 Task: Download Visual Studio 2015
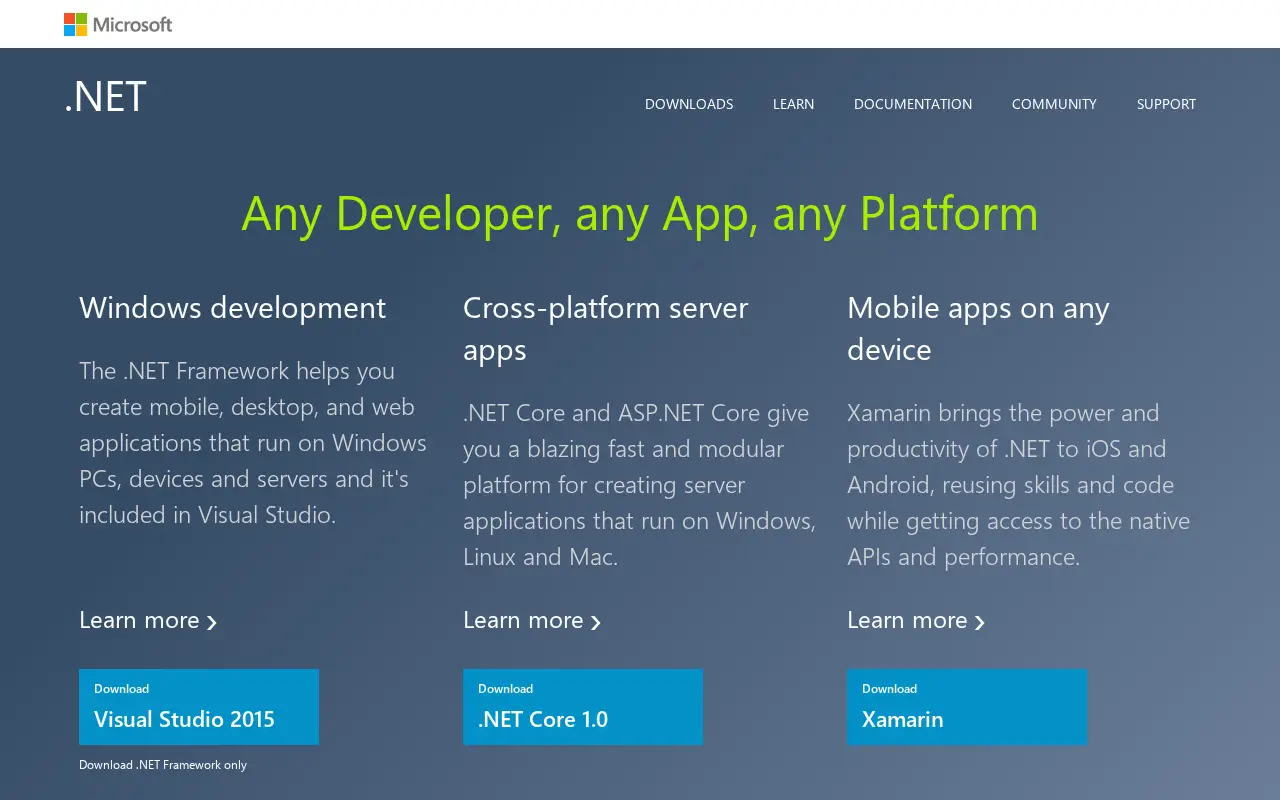(199, 707)
